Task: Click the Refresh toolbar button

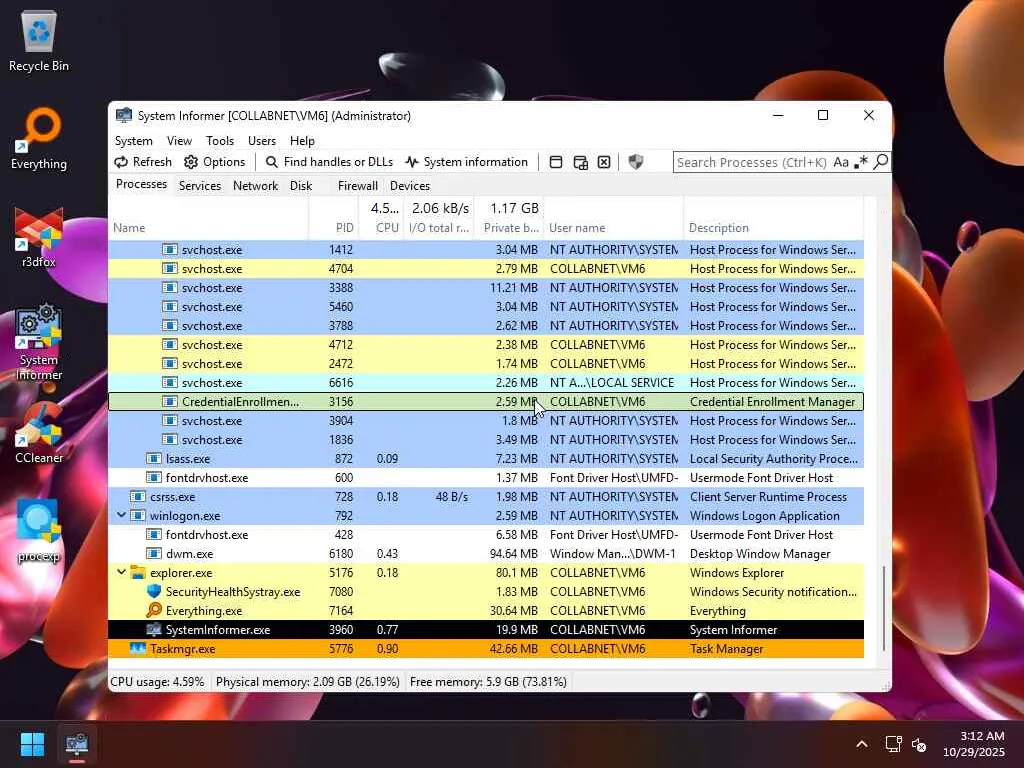Action: point(143,162)
